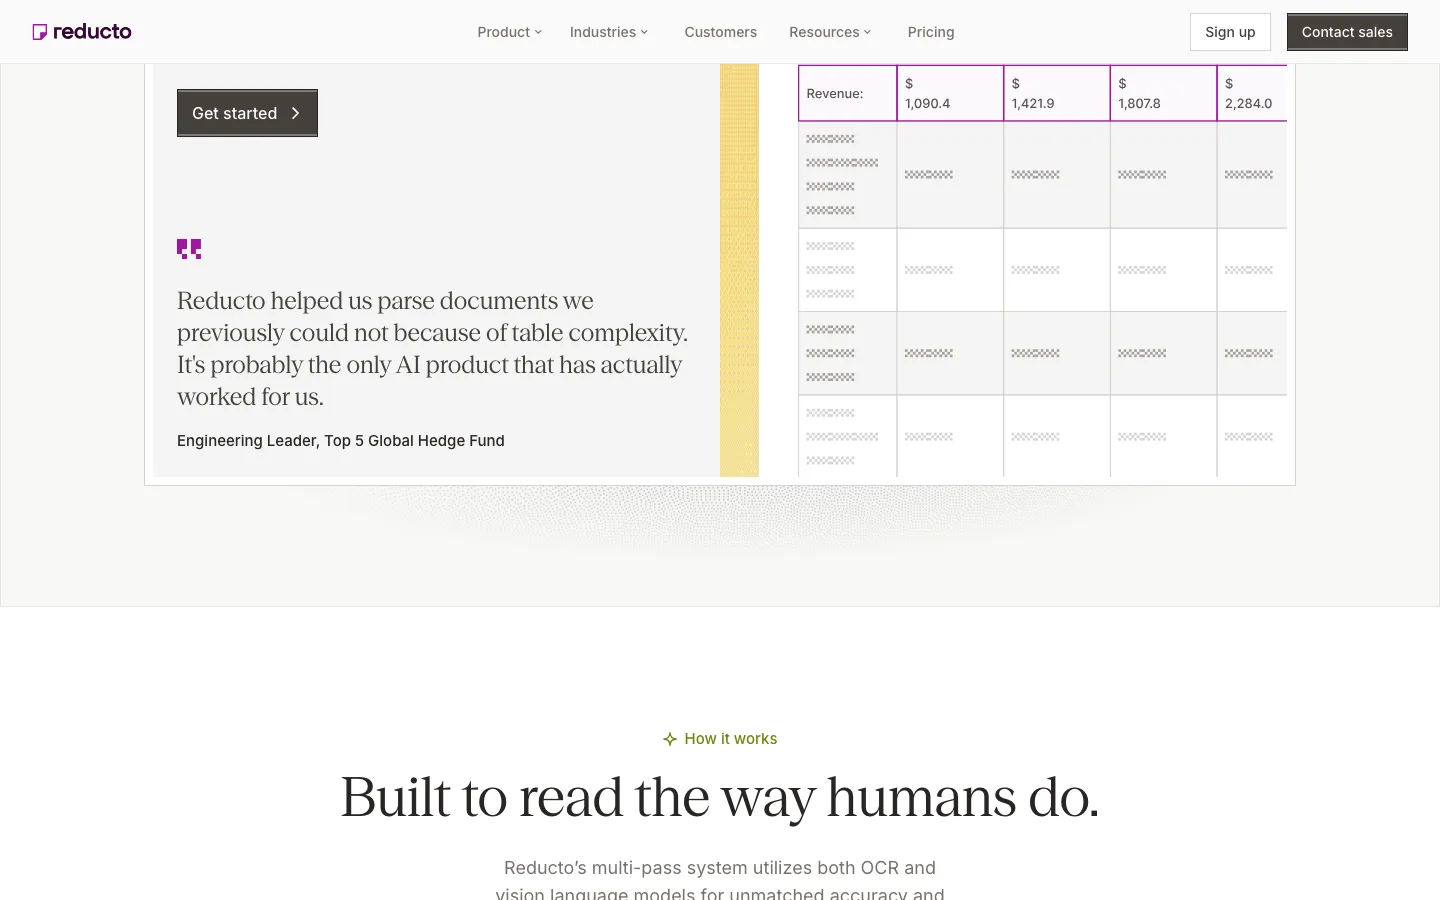1440x900 pixels.
Task: Click the Engineering Leader attribution text
Action: [341, 441]
